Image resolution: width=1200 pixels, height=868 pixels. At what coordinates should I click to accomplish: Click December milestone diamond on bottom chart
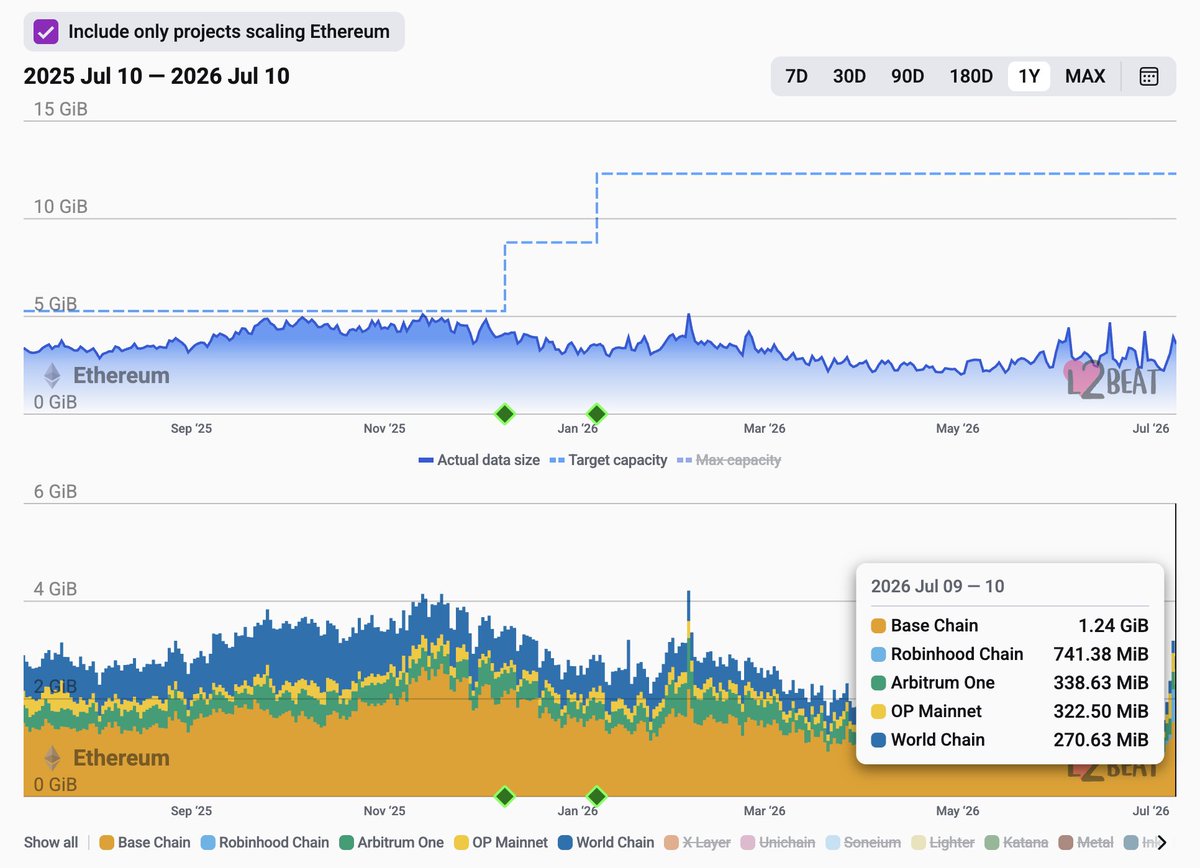pos(505,796)
